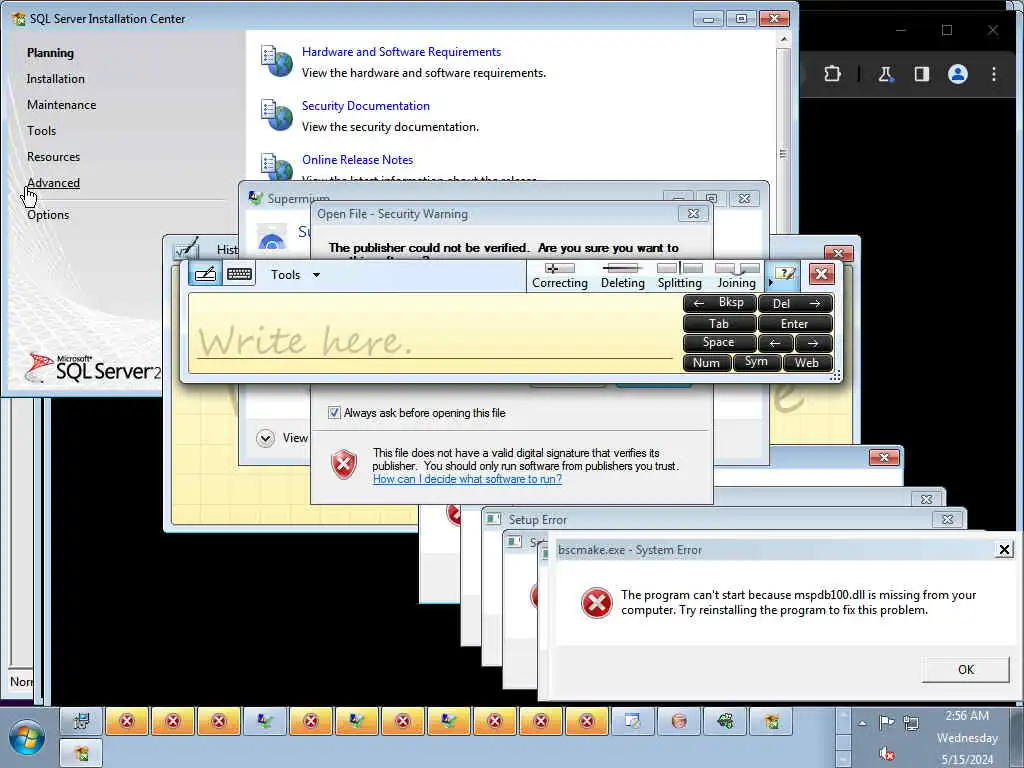Click the right arrow key below Enter
1024x768 pixels.
pos(814,343)
